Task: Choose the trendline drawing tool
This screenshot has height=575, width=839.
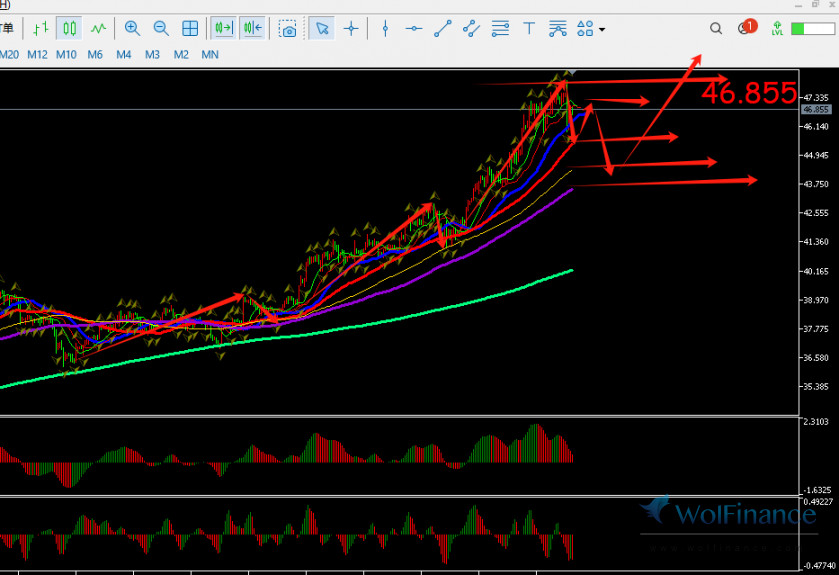Action: pyautogui.click(x=443, y=29)
